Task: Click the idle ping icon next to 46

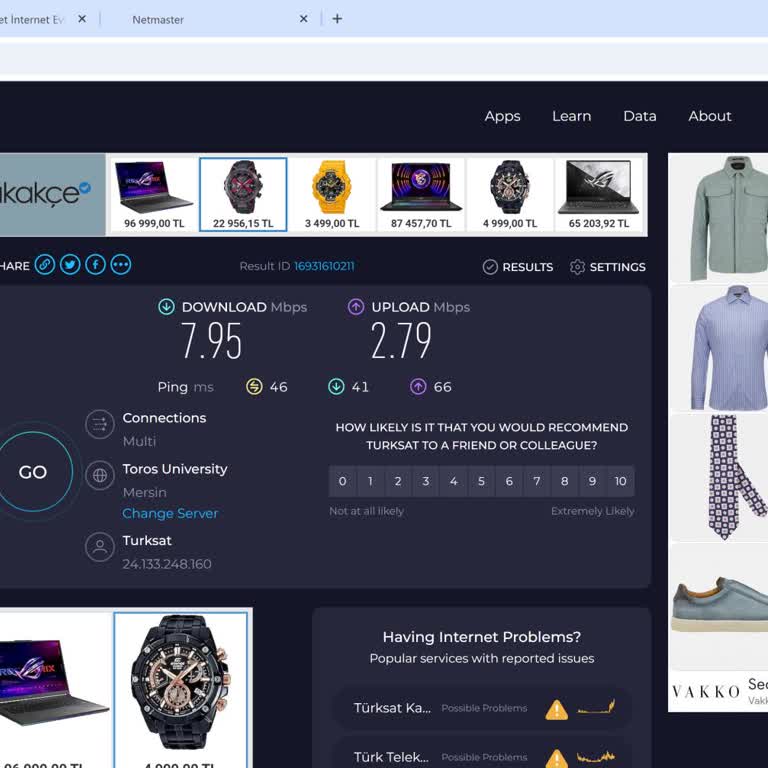Action: pyautogui.click(x=254, y=386)
